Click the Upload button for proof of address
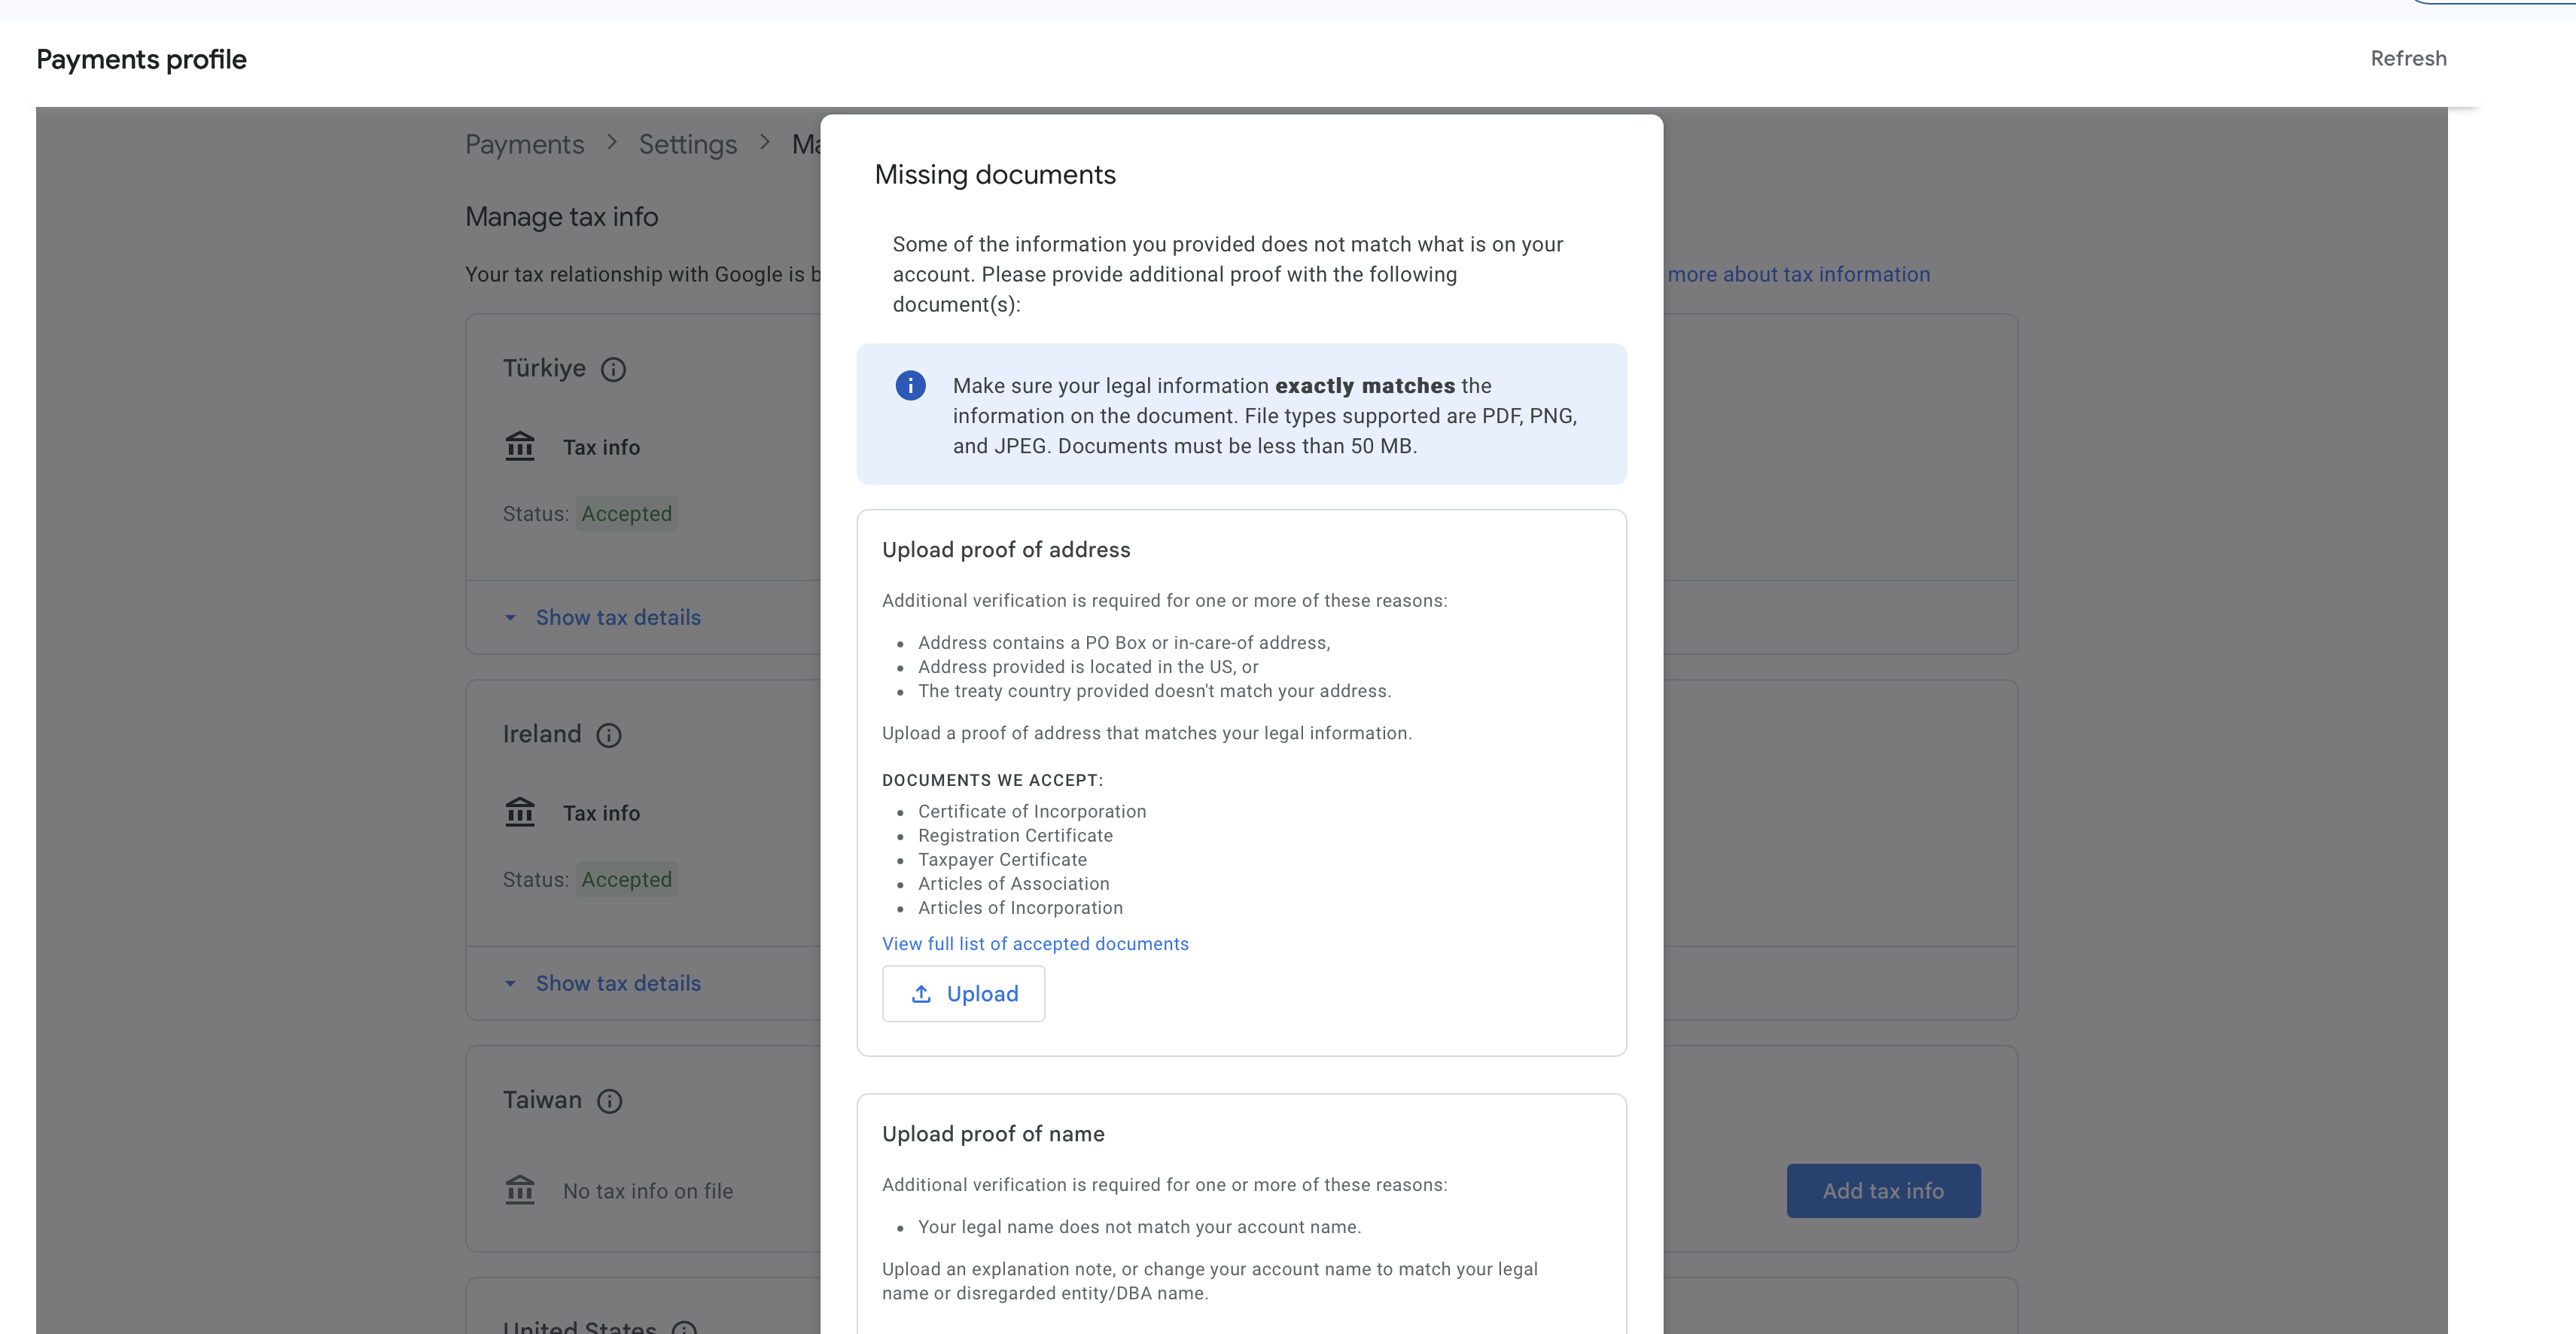The height and width of the screenshot is (1334, 2576). point(963,994)
